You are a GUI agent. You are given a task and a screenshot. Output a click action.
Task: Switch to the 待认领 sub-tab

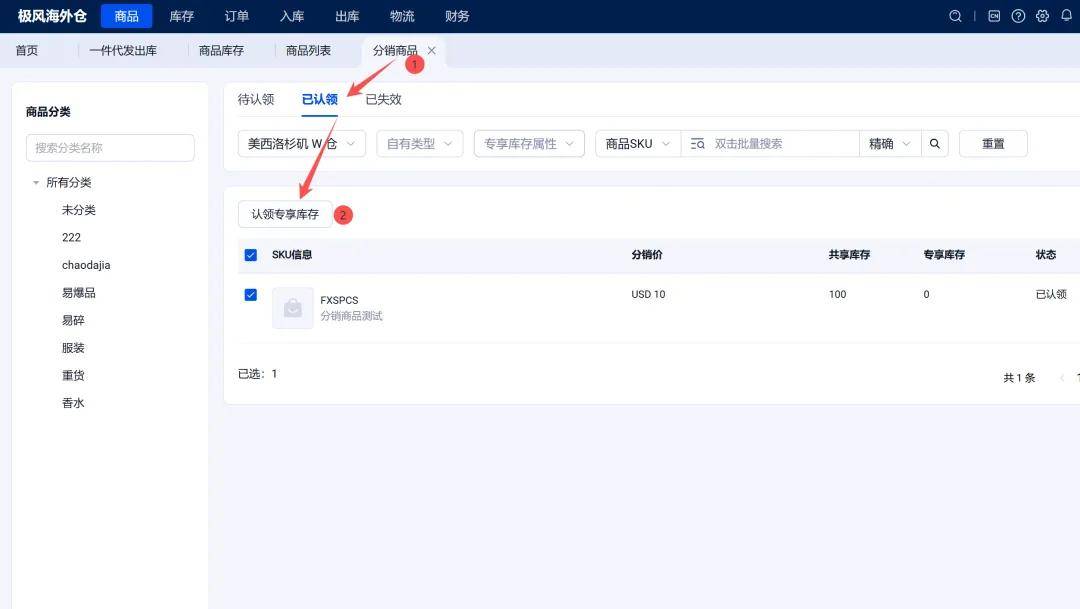click(x=256, y=99)
